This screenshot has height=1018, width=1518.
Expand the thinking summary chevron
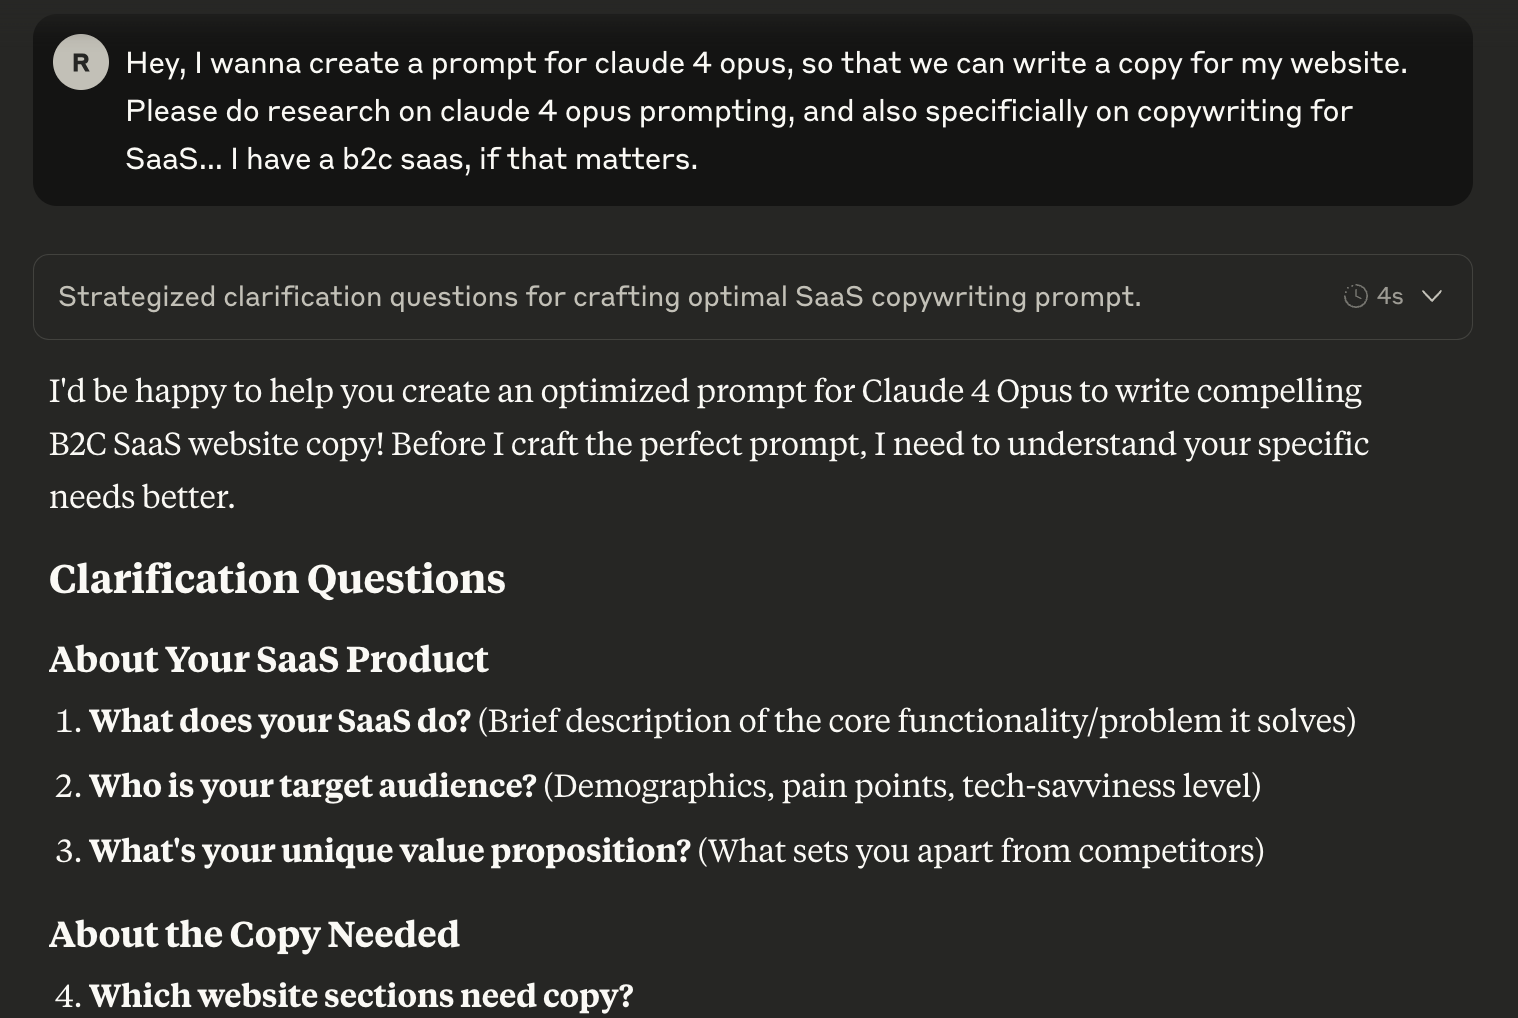pos(1432,296)
